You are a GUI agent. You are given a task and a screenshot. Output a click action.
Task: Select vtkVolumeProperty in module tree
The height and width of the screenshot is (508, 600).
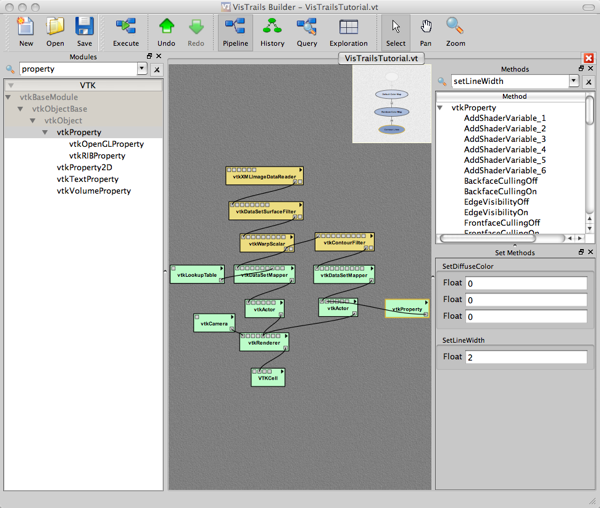pos(94,191)
